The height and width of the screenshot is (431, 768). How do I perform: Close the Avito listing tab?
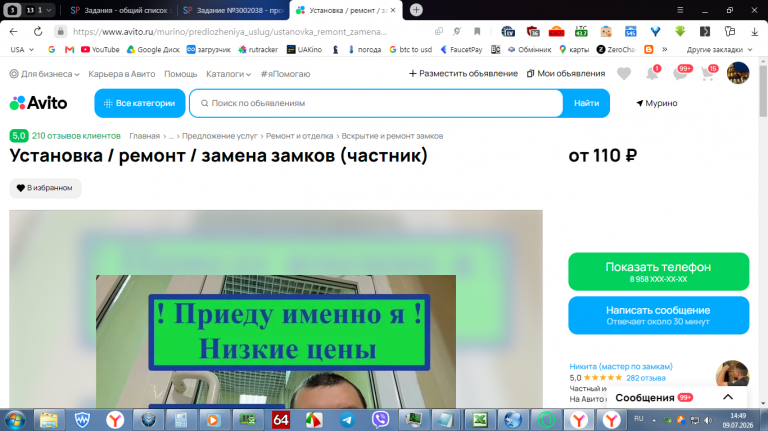tap(393, 10)
